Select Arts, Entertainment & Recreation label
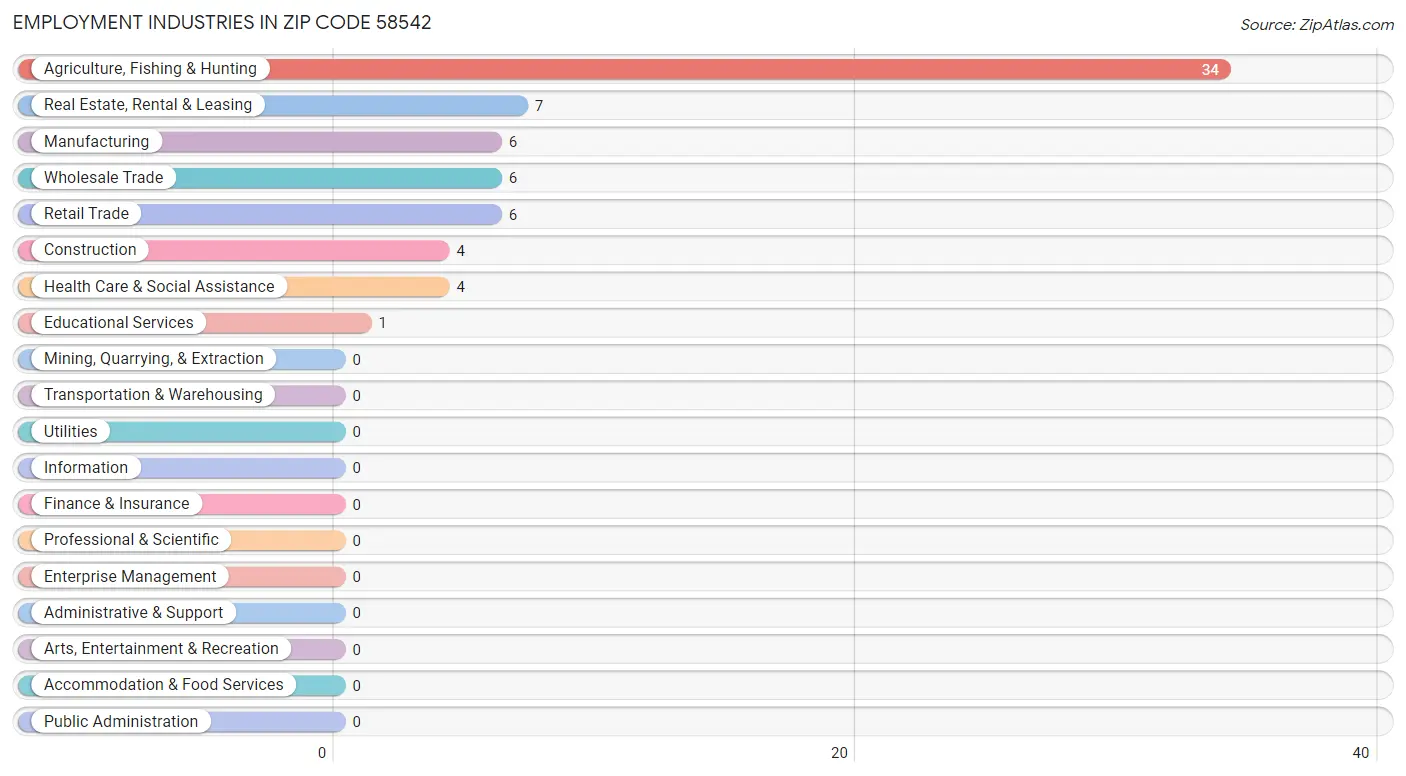This screenshot has width=1406, height=776. click(161, 649)
